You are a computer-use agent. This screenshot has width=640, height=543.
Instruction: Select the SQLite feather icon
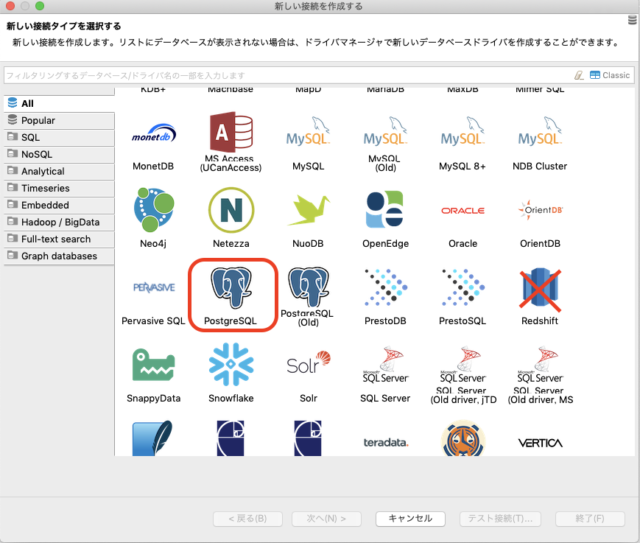152,438
